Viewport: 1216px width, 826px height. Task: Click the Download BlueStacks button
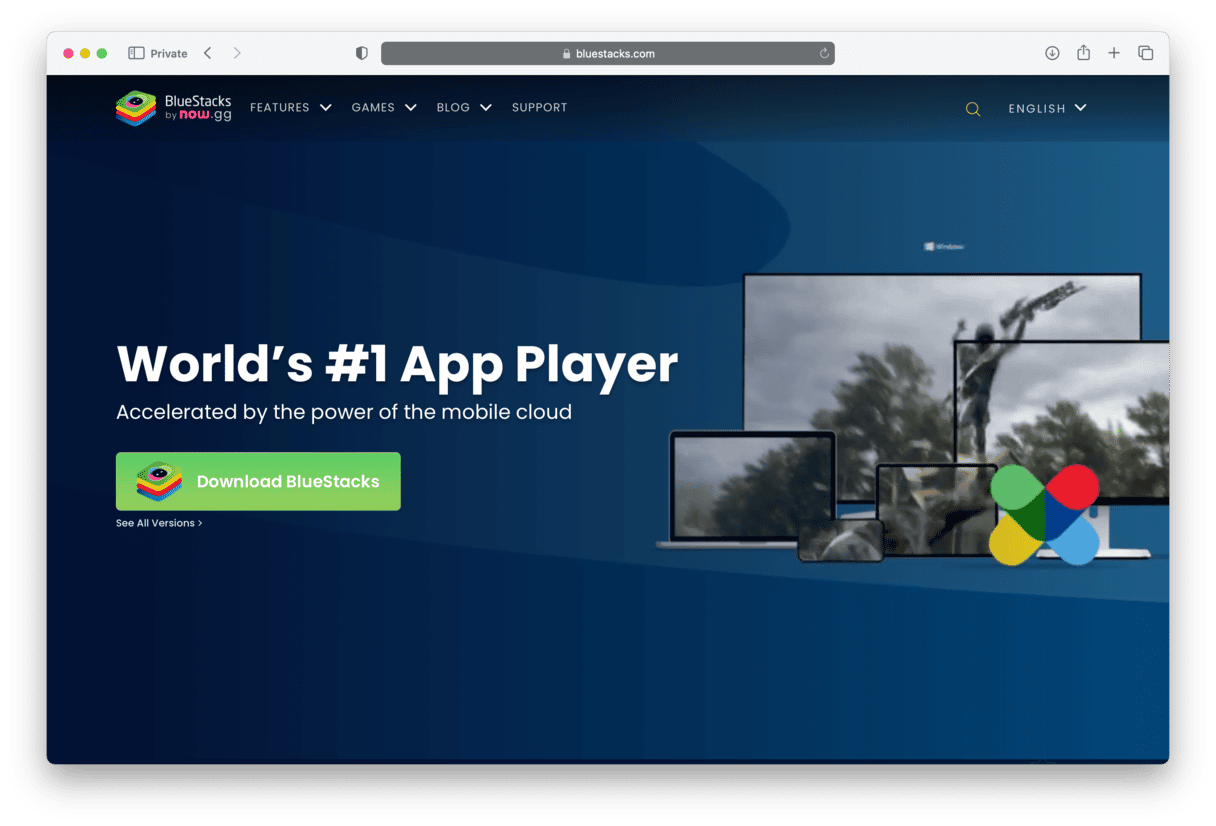click(x=258, y=481)
